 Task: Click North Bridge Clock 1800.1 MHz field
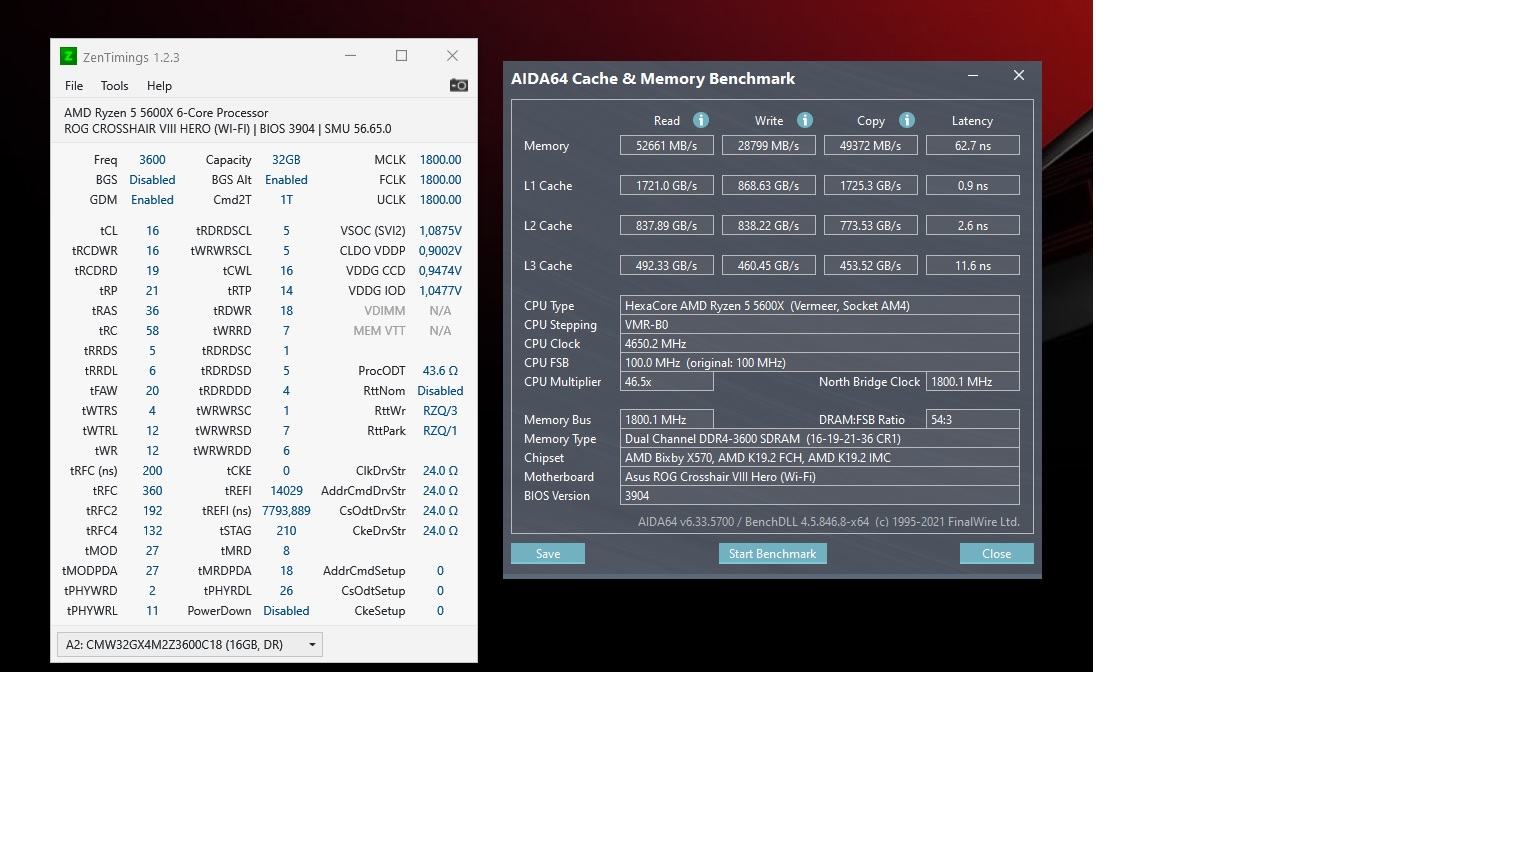[972, 382]
